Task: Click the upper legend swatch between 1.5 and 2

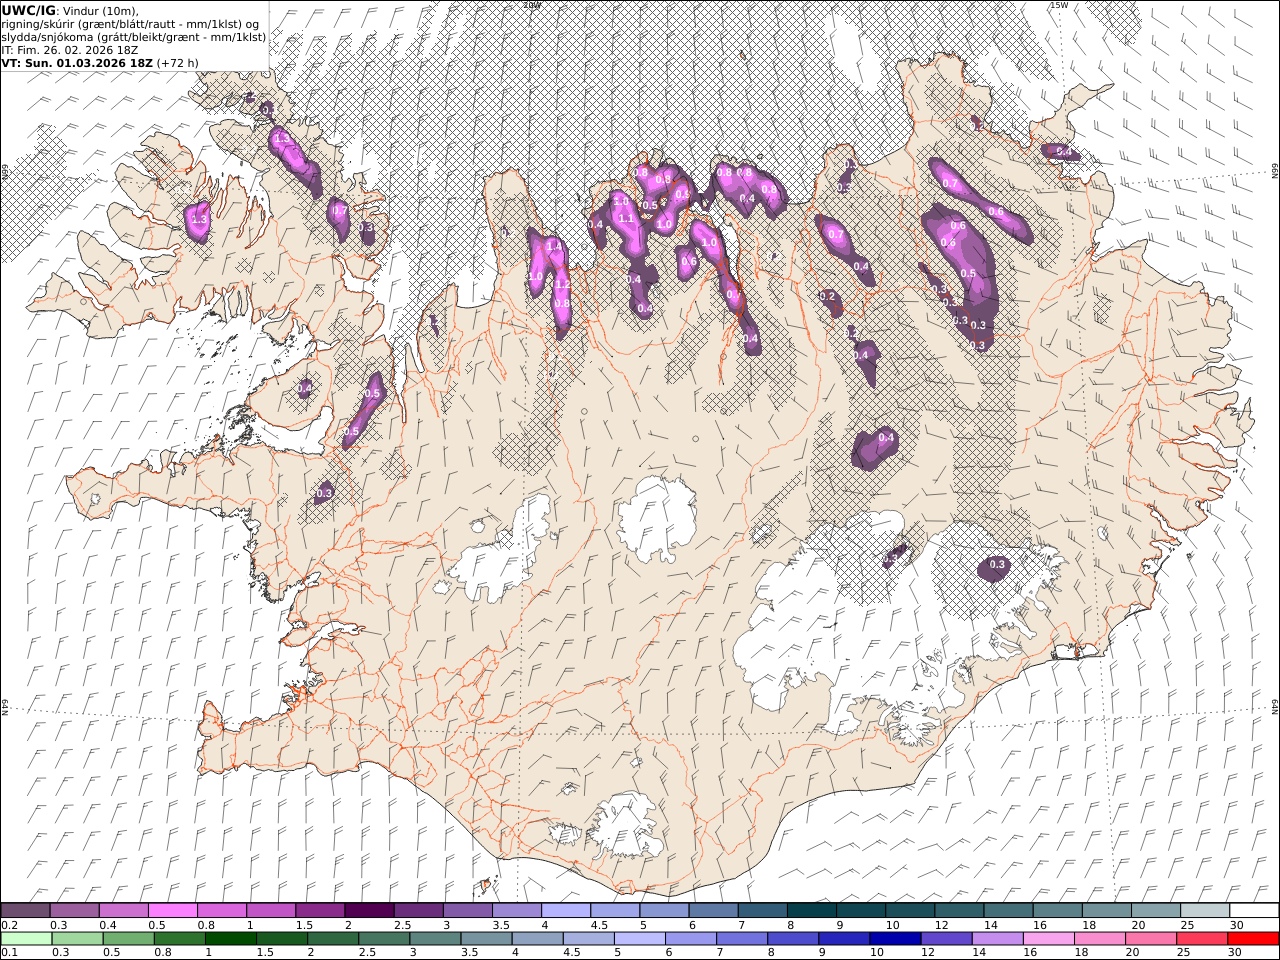Action: (x=320, y=910)
